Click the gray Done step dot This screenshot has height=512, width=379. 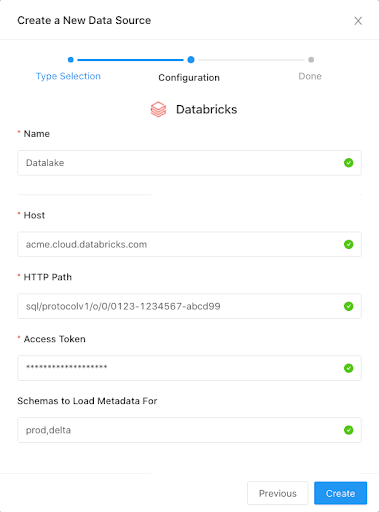point(311,60)
